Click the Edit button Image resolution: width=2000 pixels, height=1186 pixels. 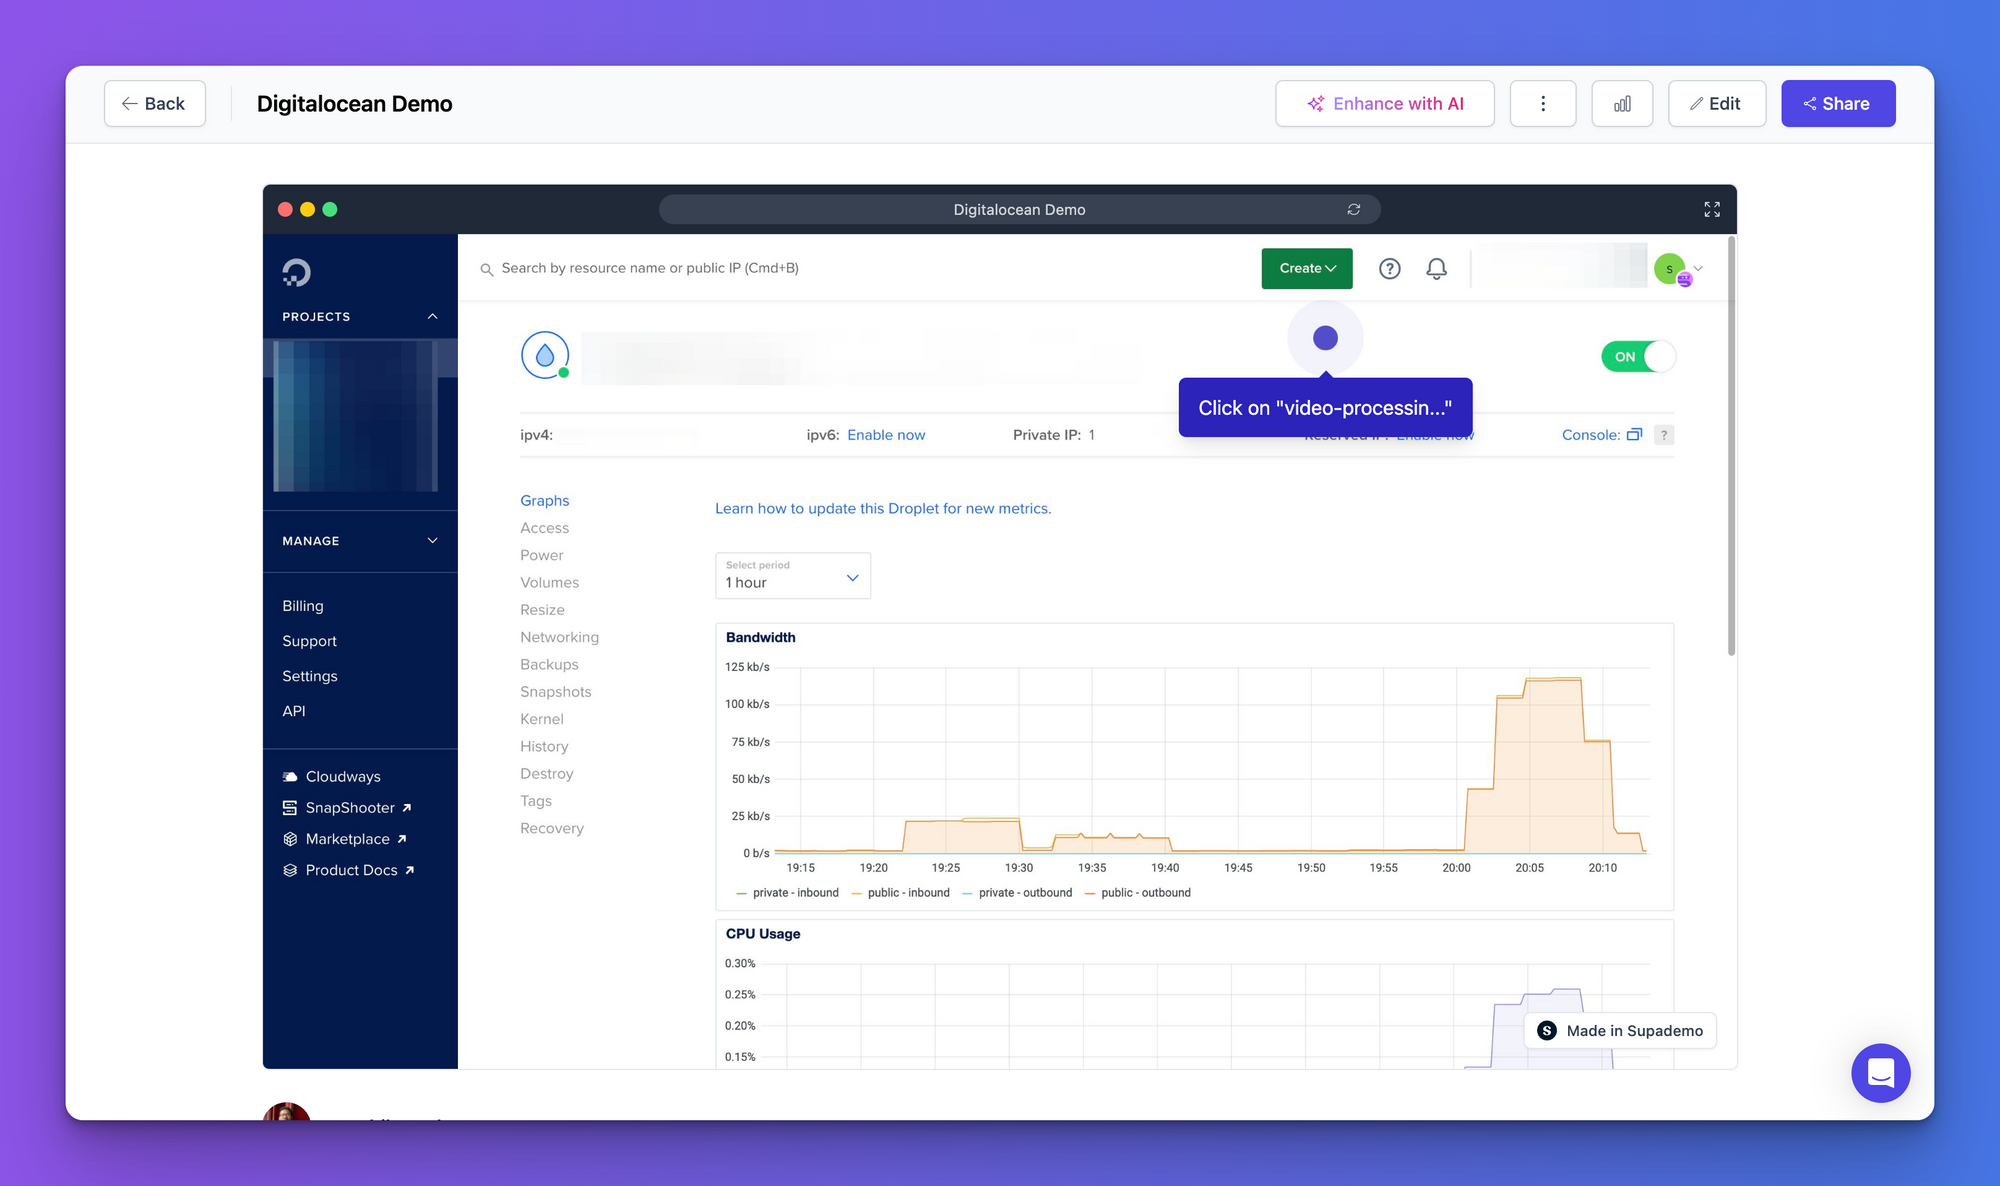tap(1717, 104)
